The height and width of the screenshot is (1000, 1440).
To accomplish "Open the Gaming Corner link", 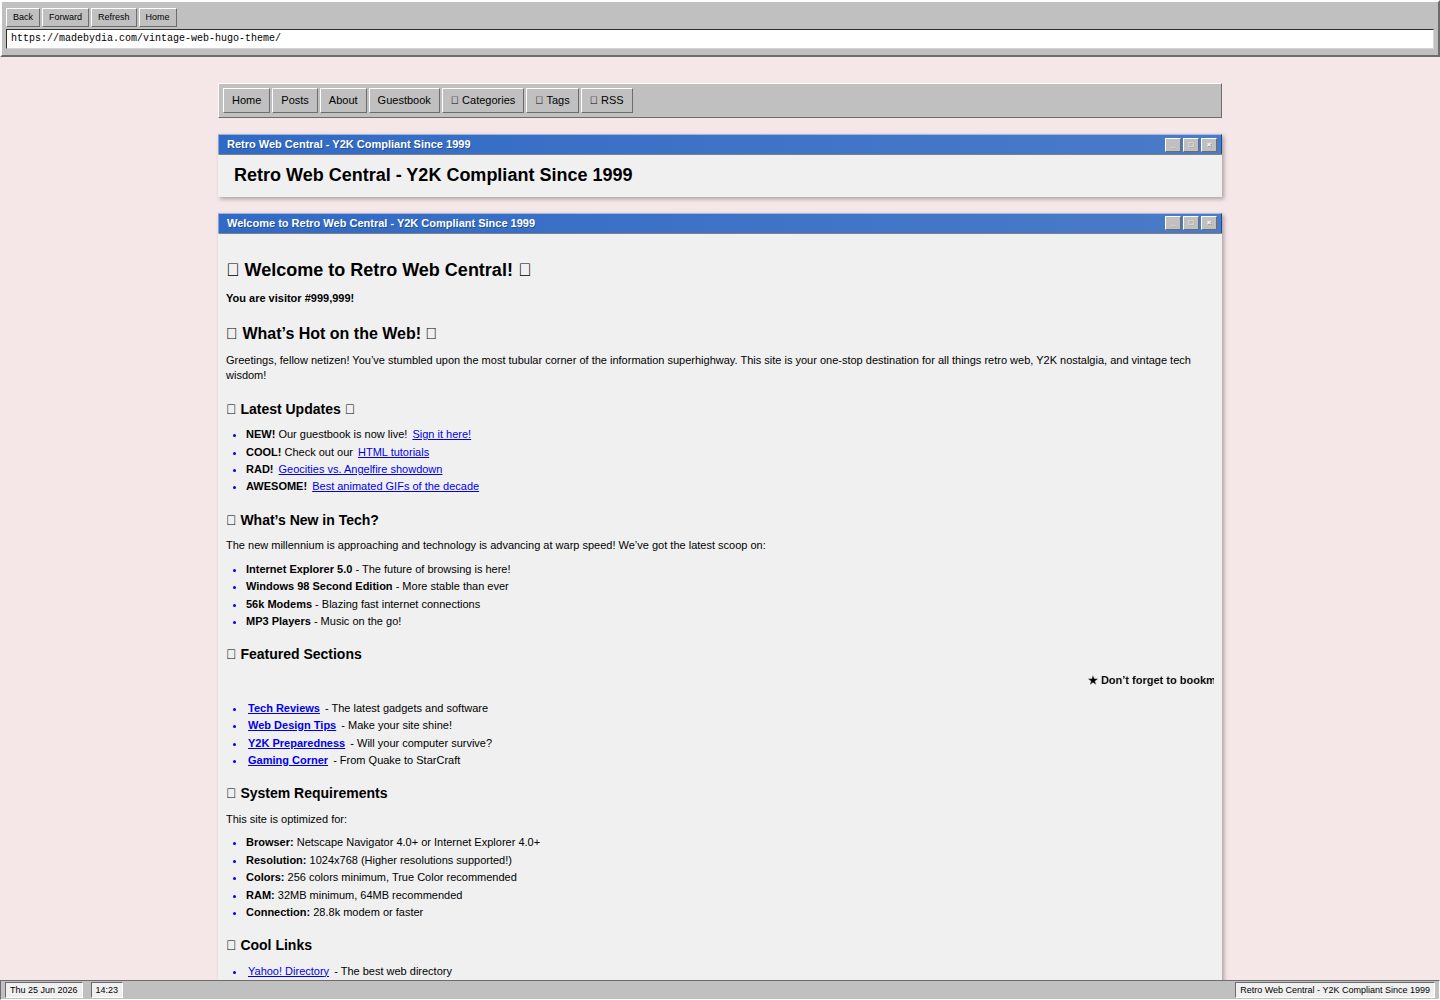I will 288,760.
